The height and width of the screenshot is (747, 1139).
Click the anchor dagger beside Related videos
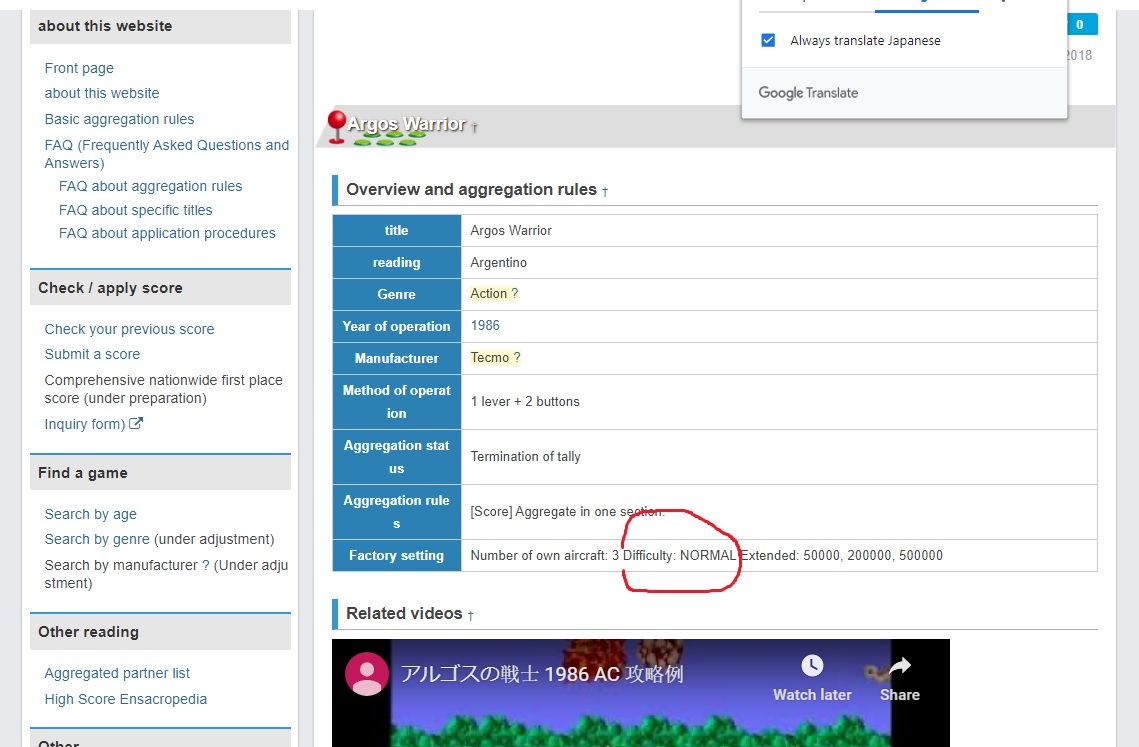(470, 616)
